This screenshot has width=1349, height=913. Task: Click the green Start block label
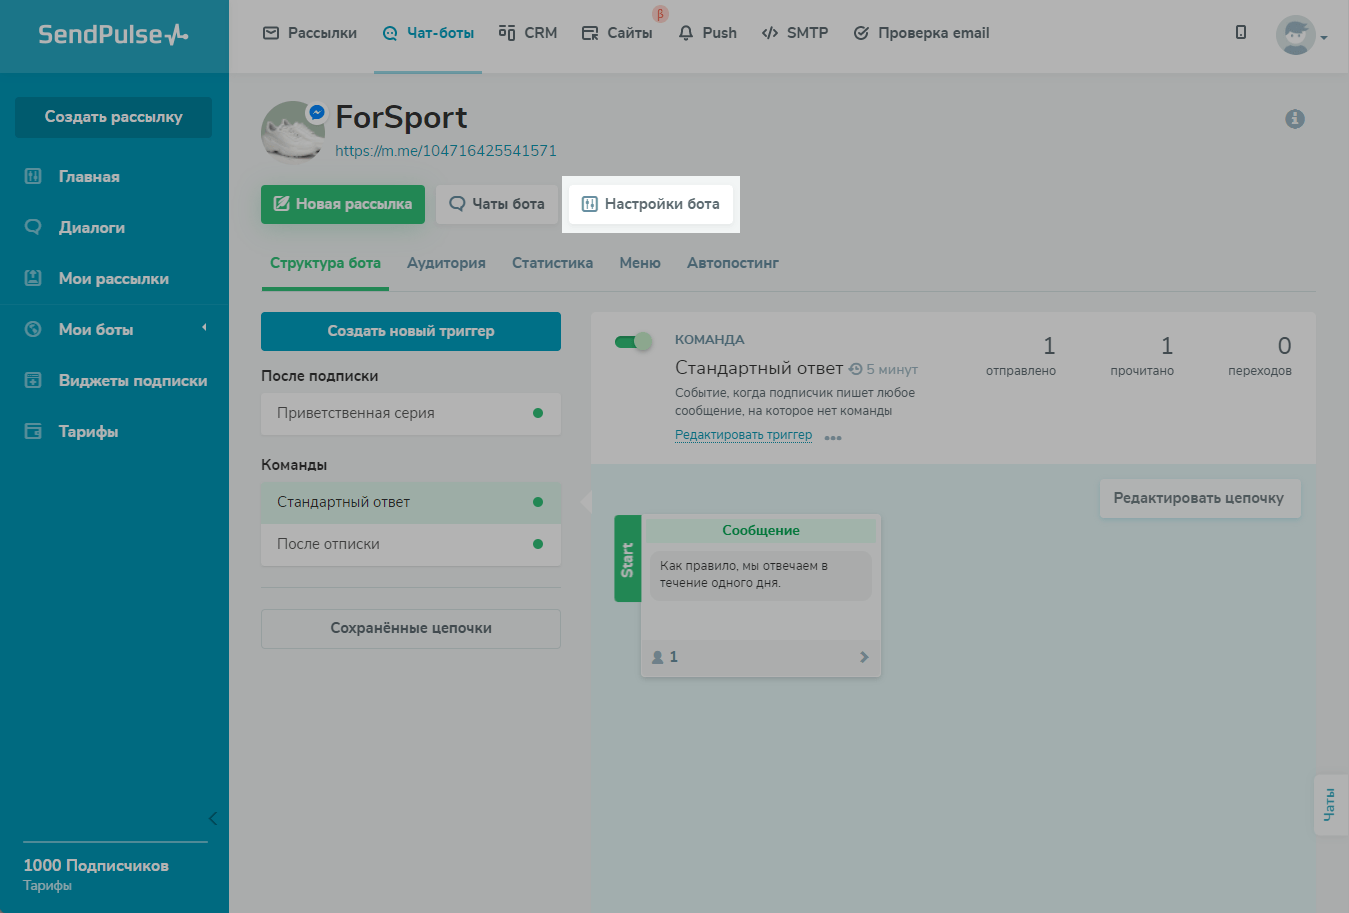[627, 559]
